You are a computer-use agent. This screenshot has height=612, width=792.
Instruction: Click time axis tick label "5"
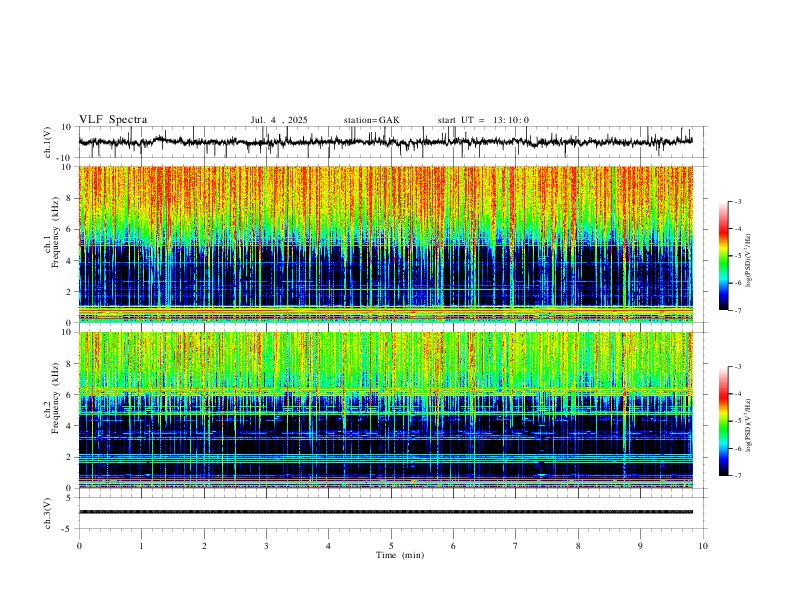391,546
